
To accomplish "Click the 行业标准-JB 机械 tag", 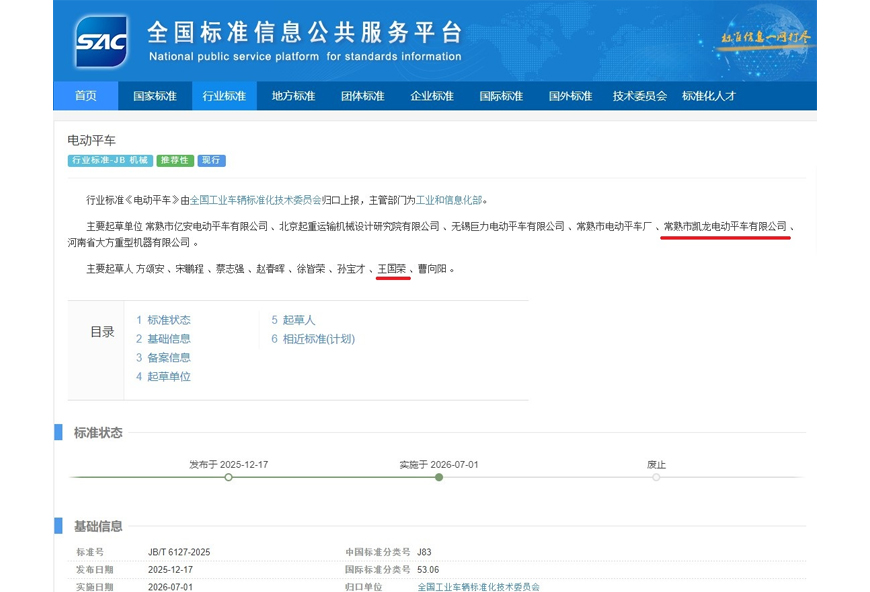I will 110,160.
